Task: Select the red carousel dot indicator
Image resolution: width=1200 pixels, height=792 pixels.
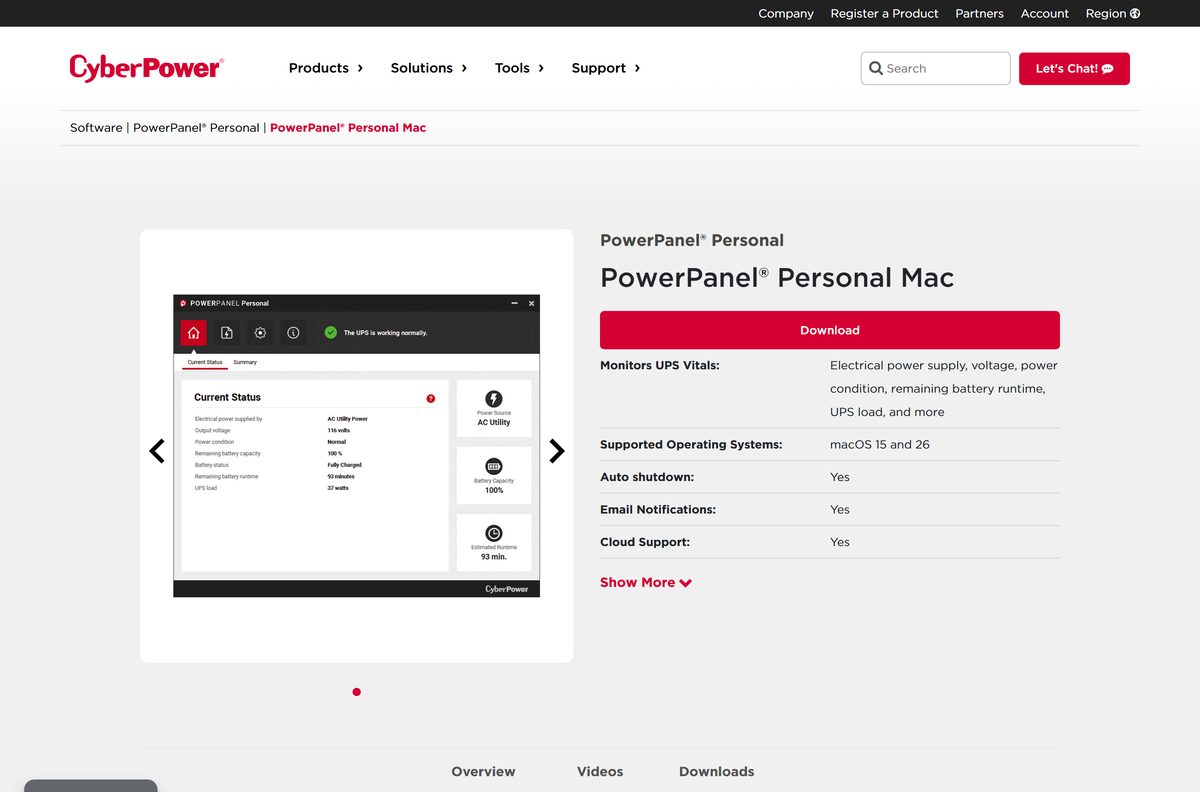Action: [357, 692]
